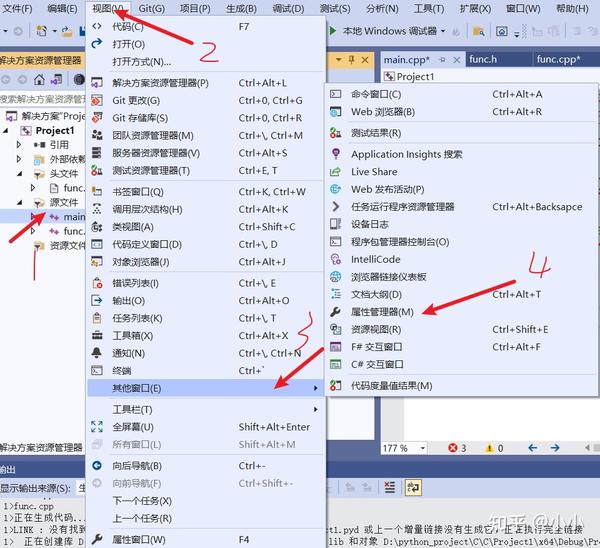Toggle auto-hide pin of Solution Explorer panel

(351, 59)
